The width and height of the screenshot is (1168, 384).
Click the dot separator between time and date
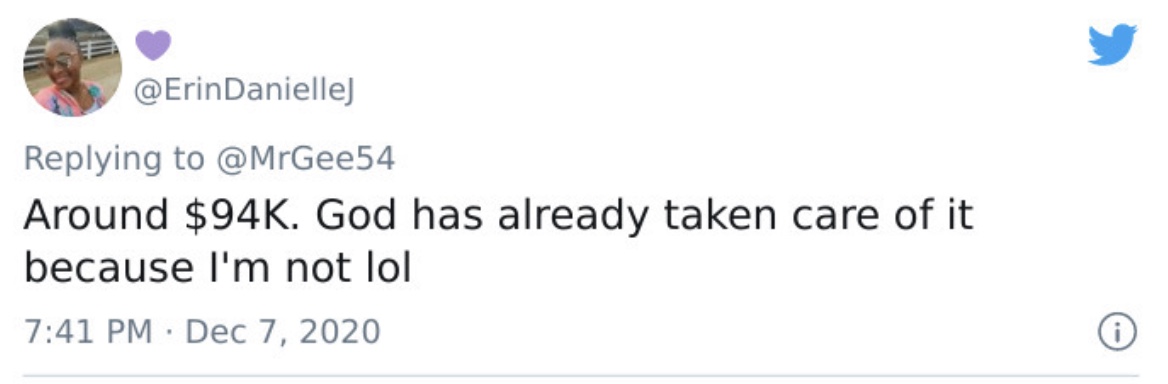(169, 332)
